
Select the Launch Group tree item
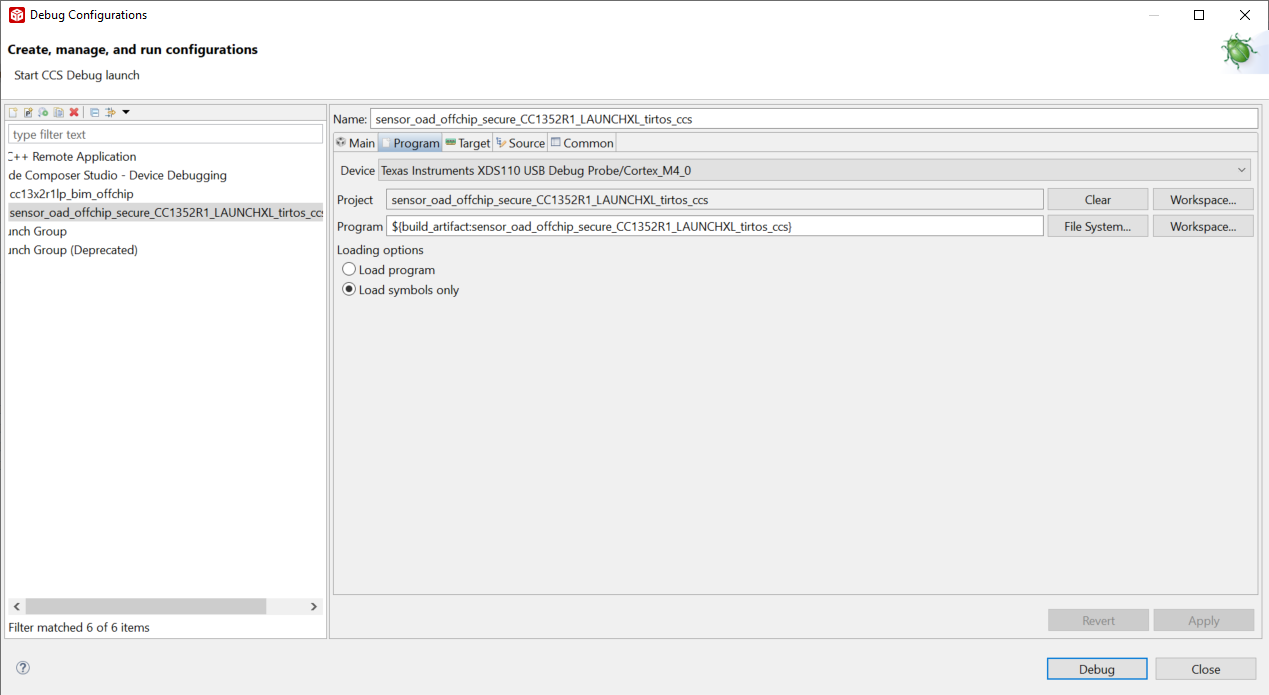coord(37,231)
